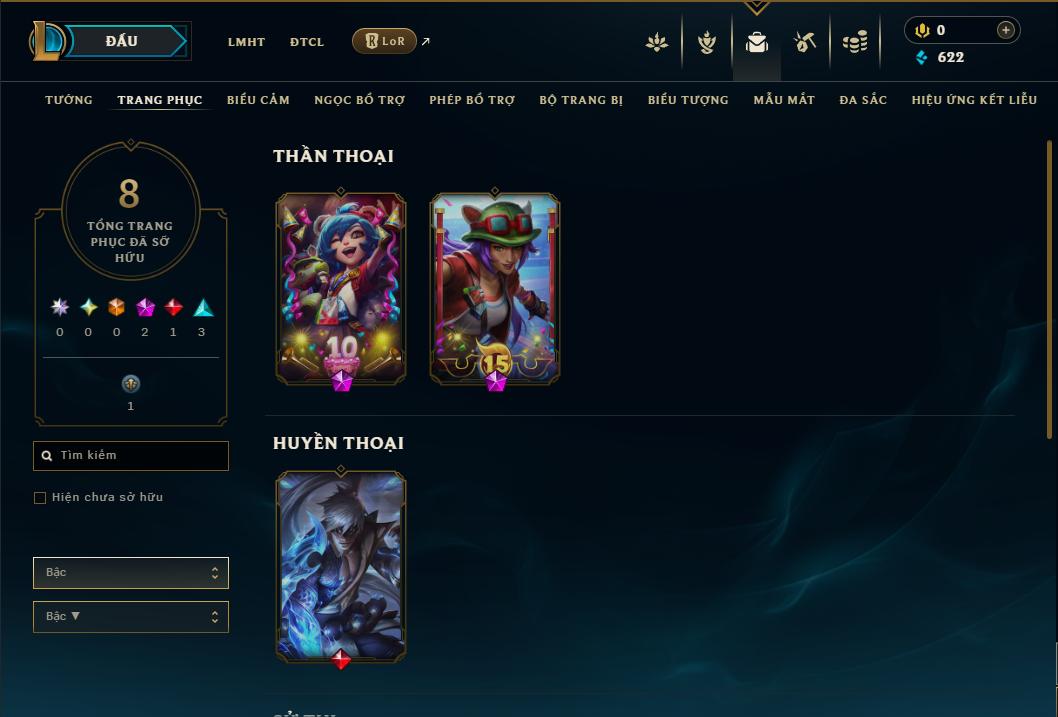Expand the first Bậc dropdown
Image resolution: width=1058 pixels, height=717 pixels.
(131, 573)
